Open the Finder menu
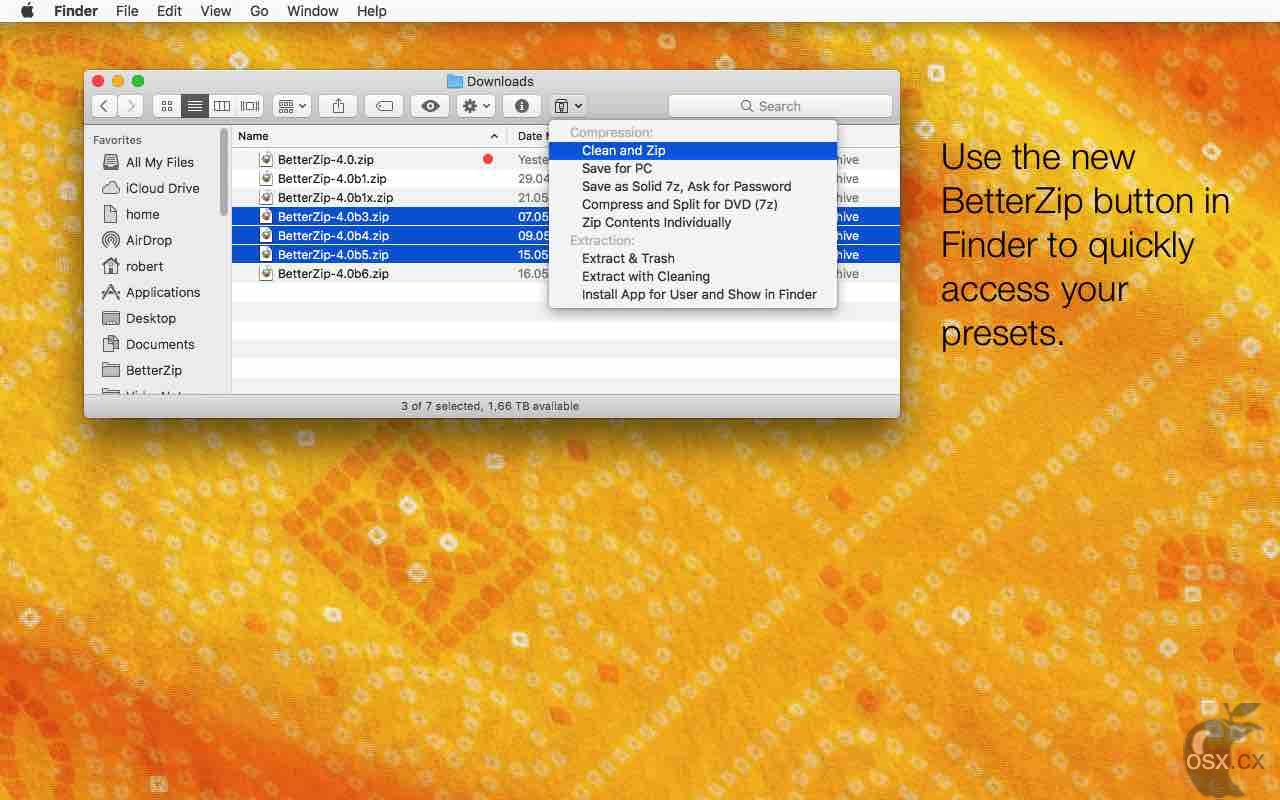The width and height of the screenshot is (1280, 800). coord(75,11)
